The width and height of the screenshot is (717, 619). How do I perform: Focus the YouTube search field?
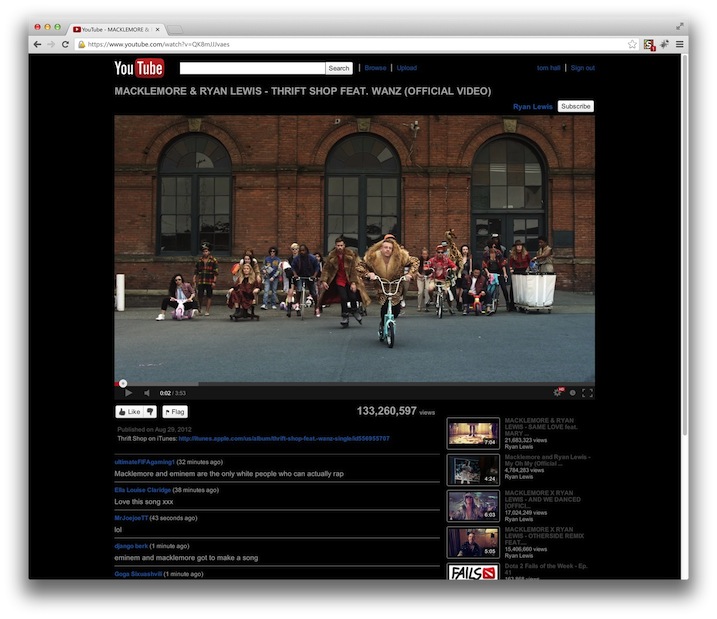tap(252, 68)
